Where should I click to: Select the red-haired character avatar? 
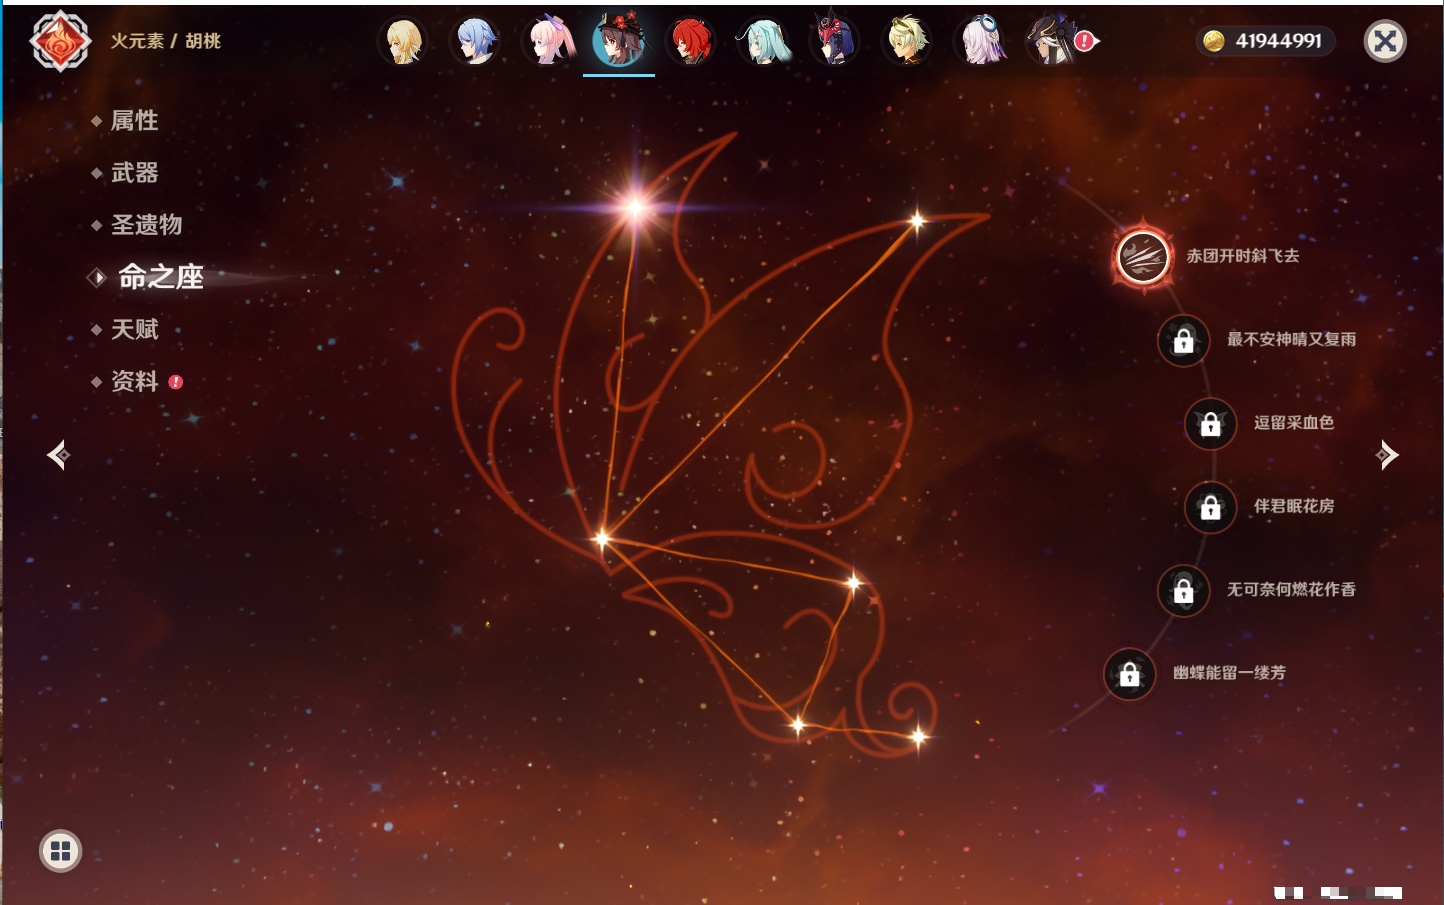click(691, 41)
